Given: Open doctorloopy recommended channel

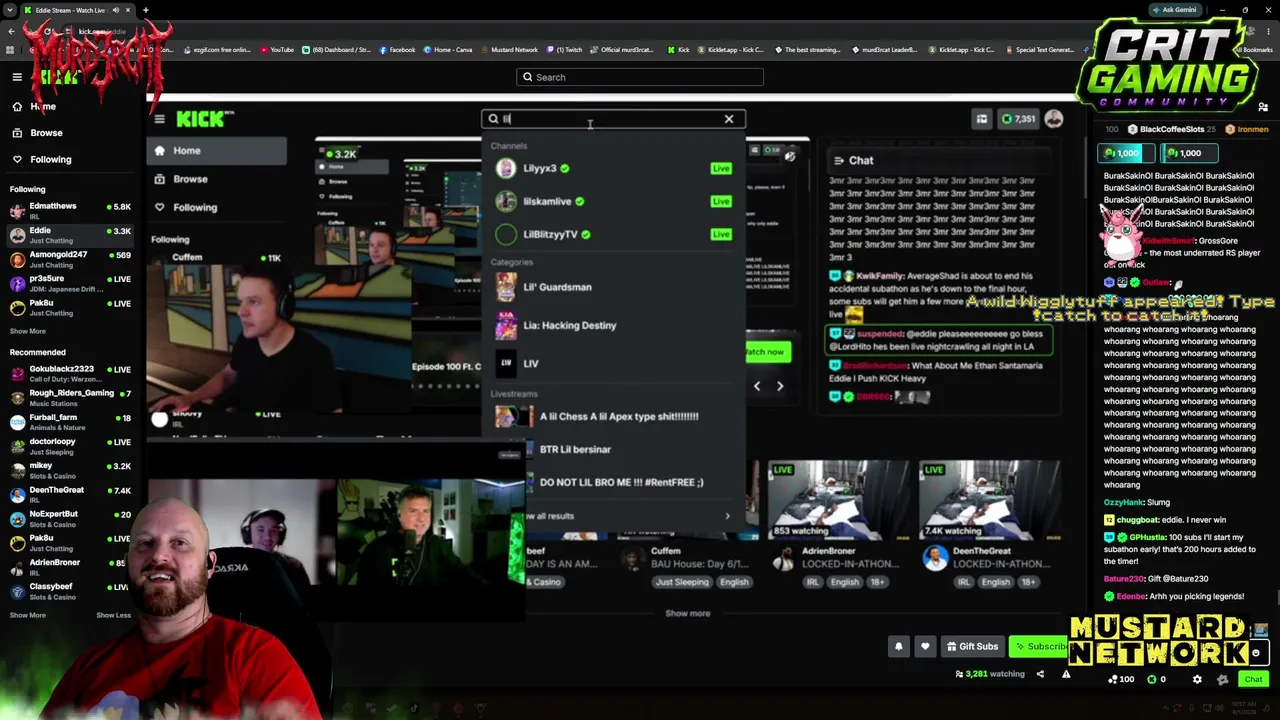Looking at the screenshot, I should click(x=70, y=445).
